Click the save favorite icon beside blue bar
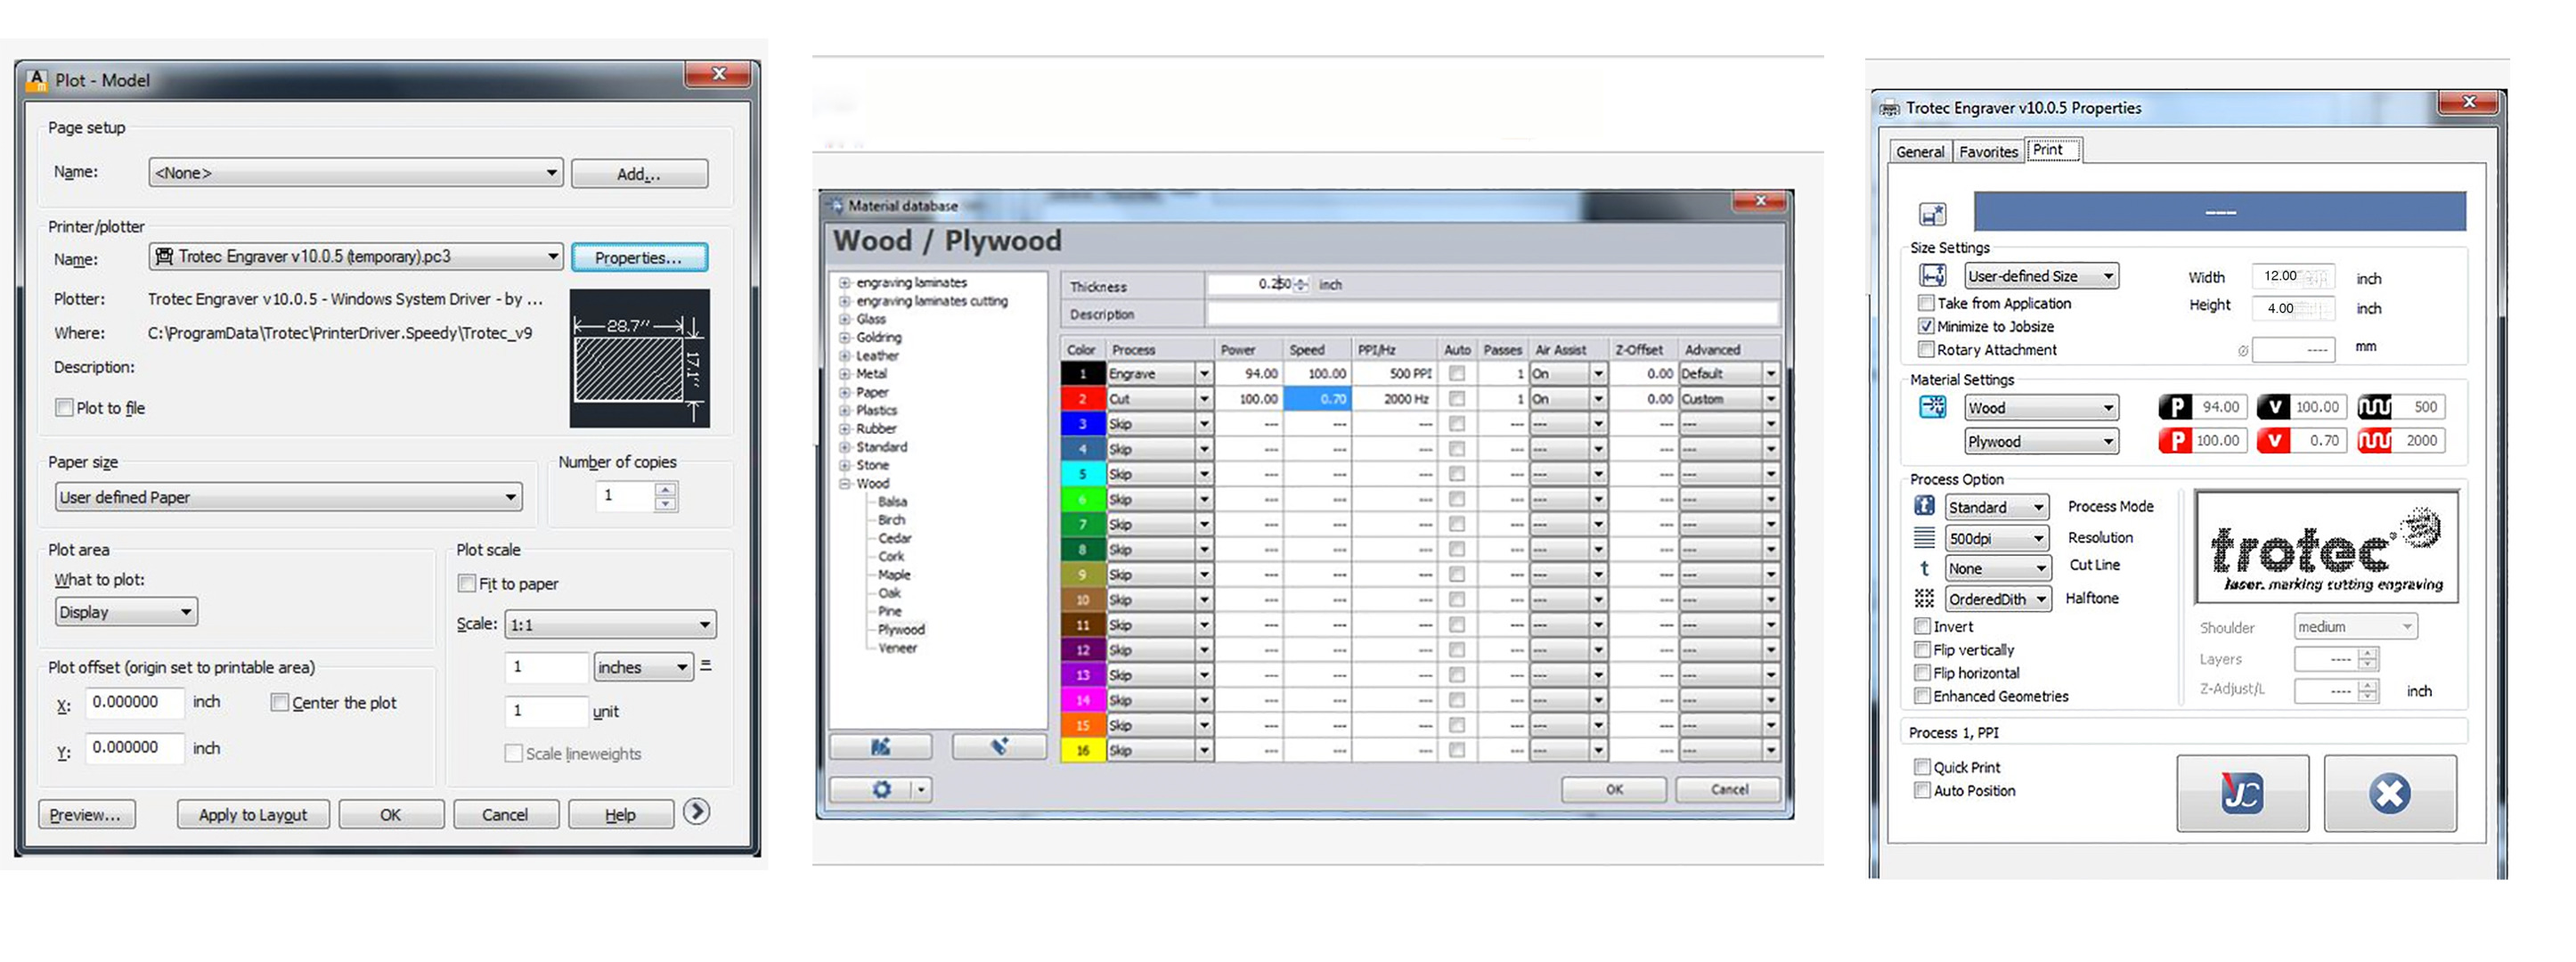The height and width of the screenshot is (962, 2576). [1932, 213]
